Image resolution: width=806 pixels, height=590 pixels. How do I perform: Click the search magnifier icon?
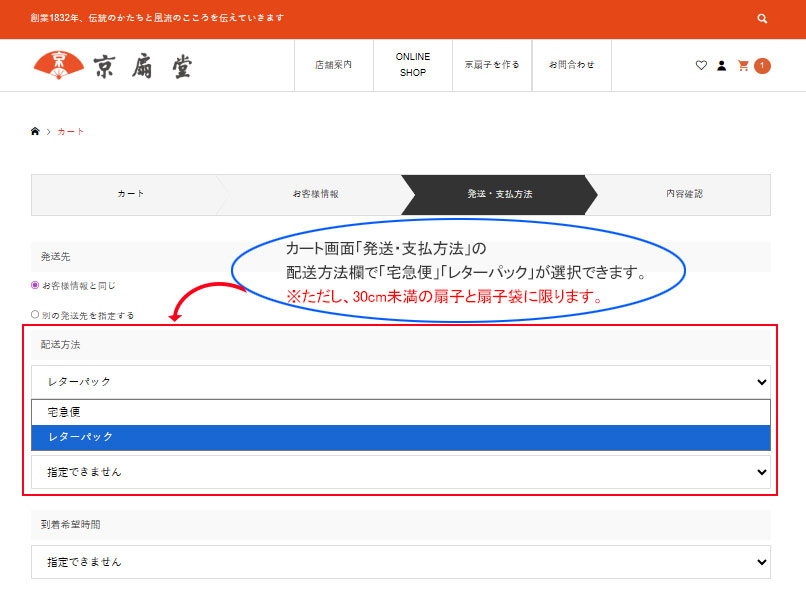(762, 19)
